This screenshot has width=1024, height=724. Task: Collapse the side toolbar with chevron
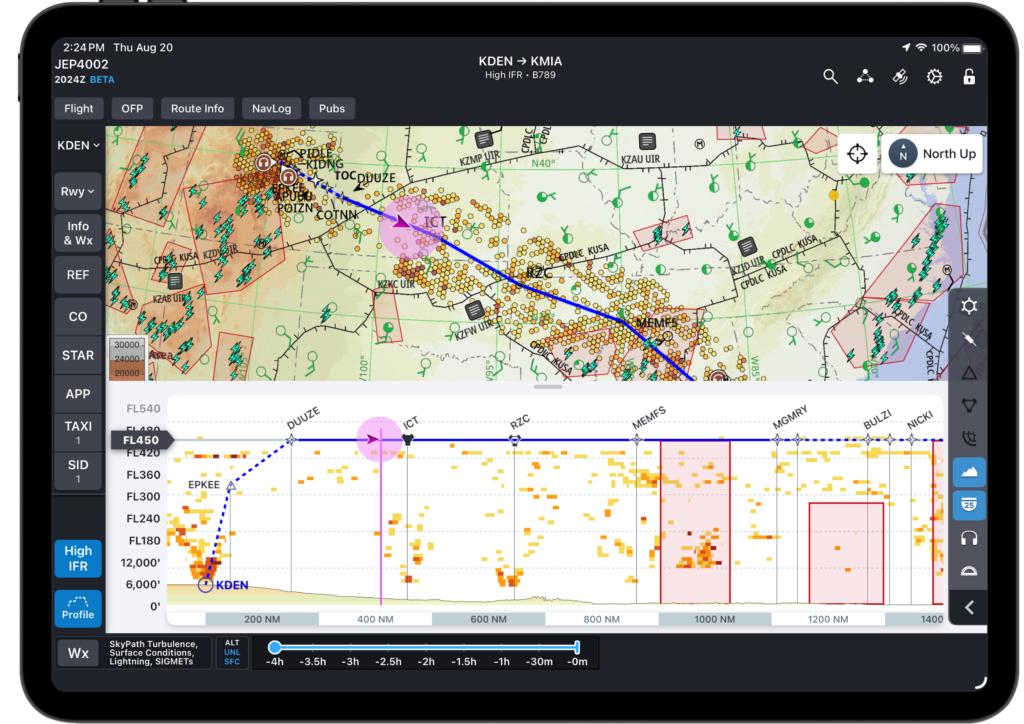969,608
